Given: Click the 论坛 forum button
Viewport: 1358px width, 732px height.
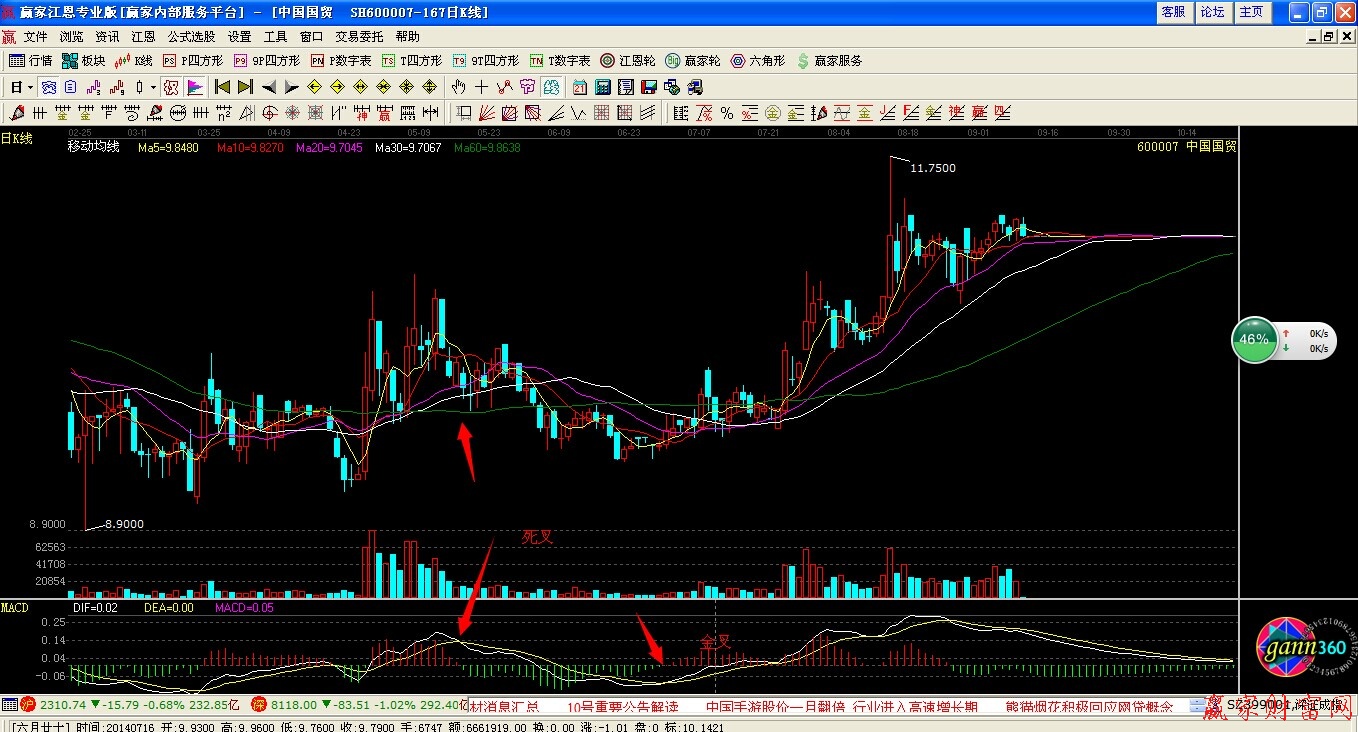Looking at the screenshot, I should point(1212,12).
